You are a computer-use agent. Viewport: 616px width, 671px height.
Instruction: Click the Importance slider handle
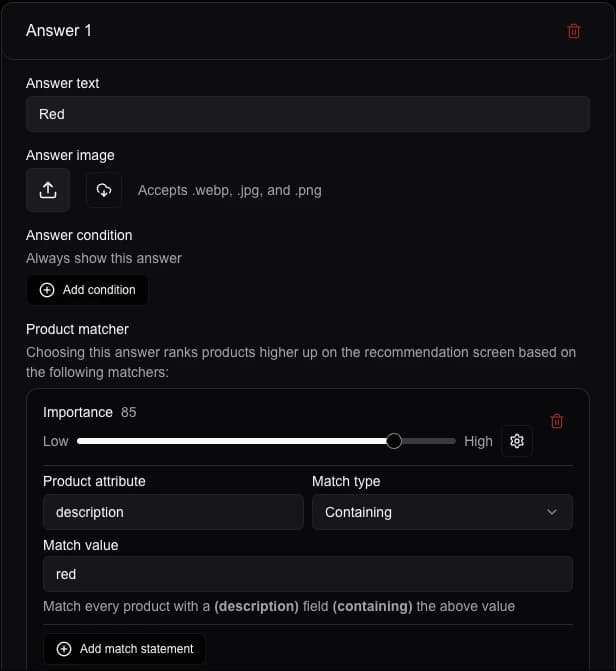tap(394, 441)
